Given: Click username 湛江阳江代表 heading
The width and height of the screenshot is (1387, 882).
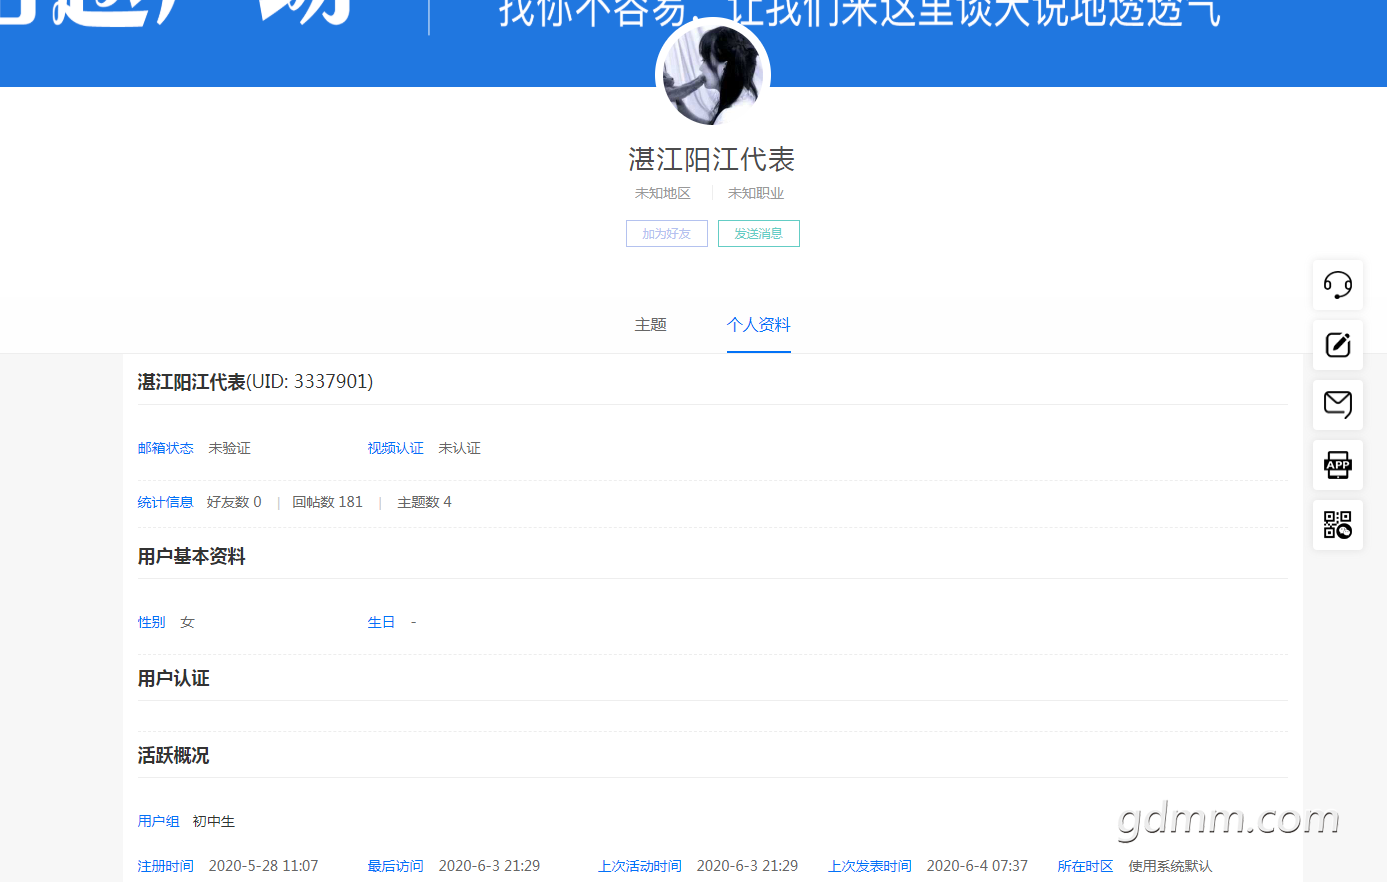Looking at the screenshot, I should pyautogui.click(x=712, y=160).
